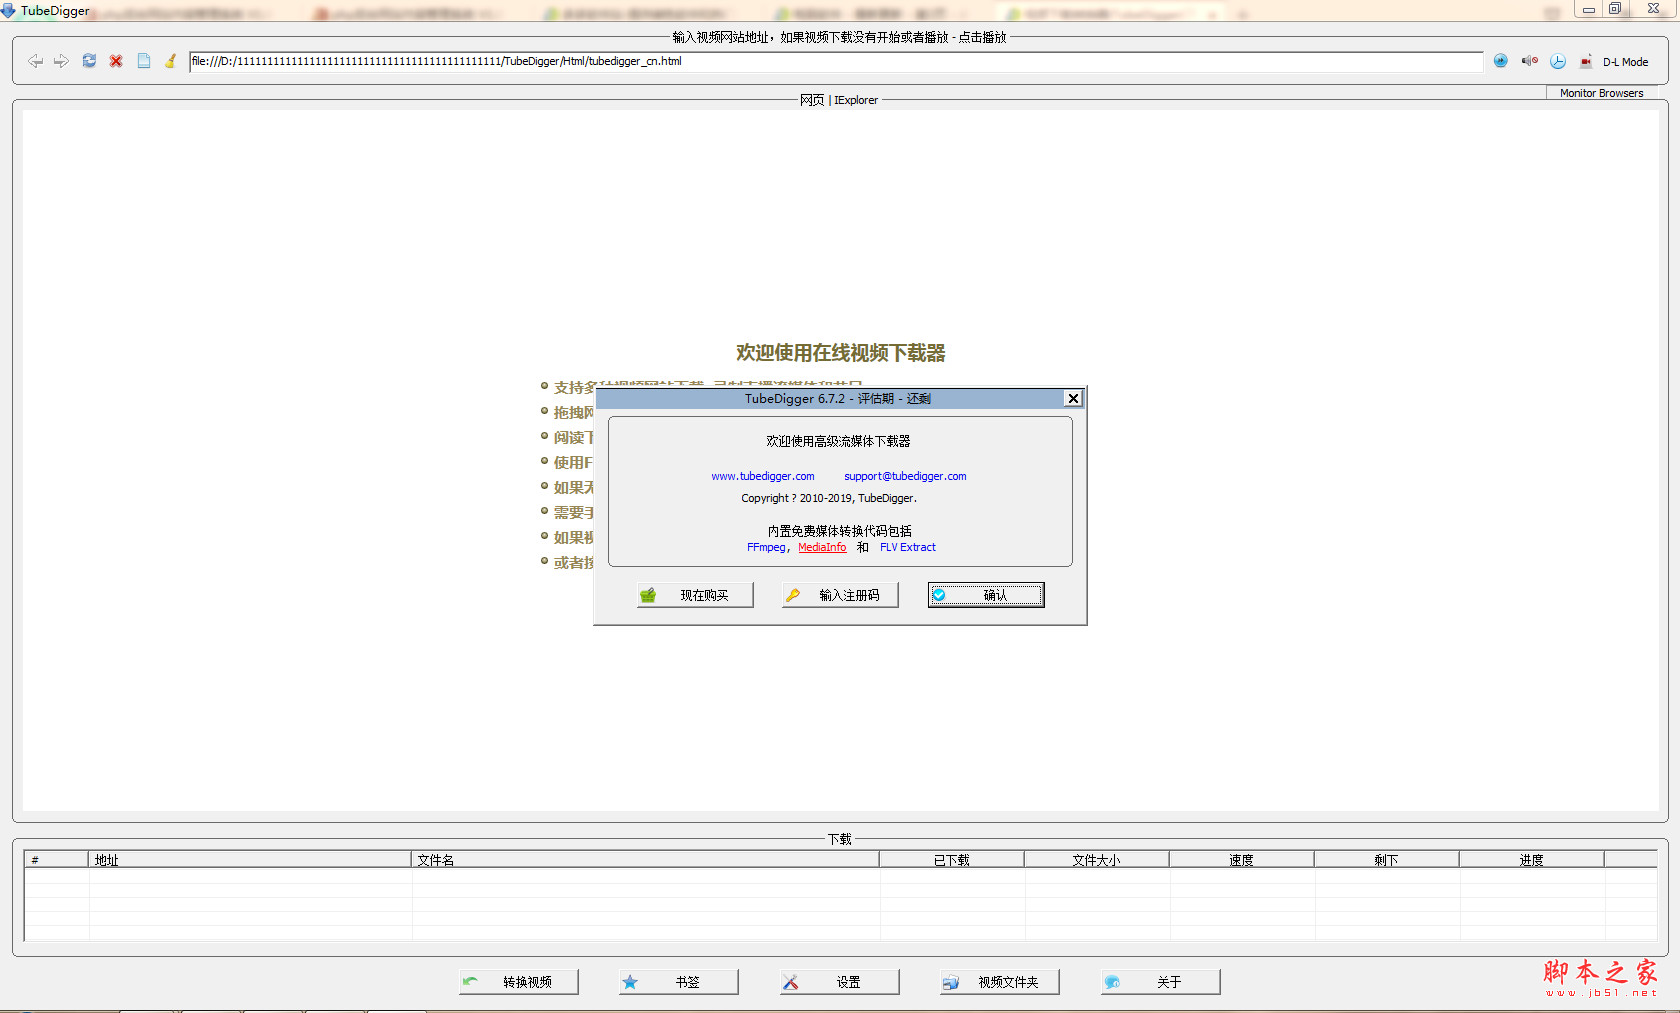1680x1013 pixels.
Task: Click the 现在购买 buy now button
Action: pos(695,595)
